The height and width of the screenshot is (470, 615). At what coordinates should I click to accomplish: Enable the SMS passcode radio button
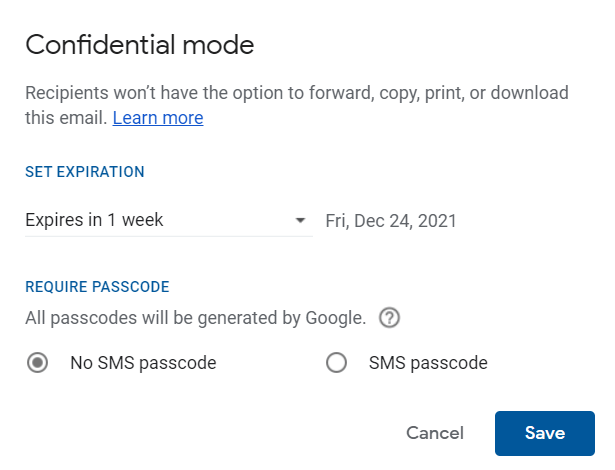pos(336,363)
